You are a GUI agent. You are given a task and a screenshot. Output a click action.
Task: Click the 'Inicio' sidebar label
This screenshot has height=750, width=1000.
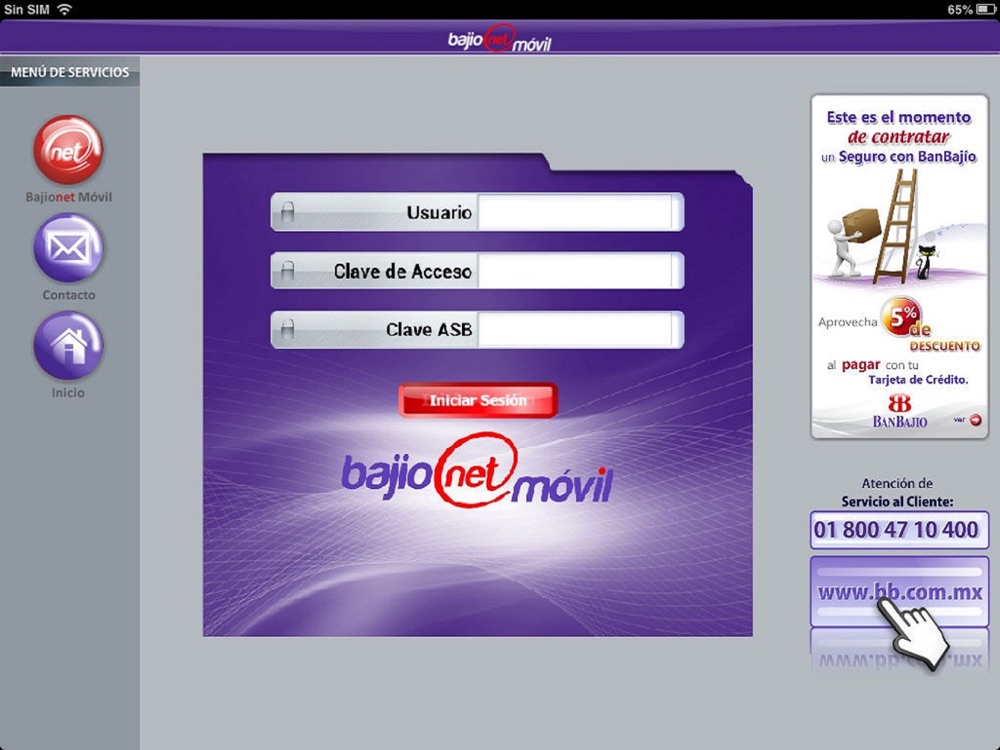68,392
